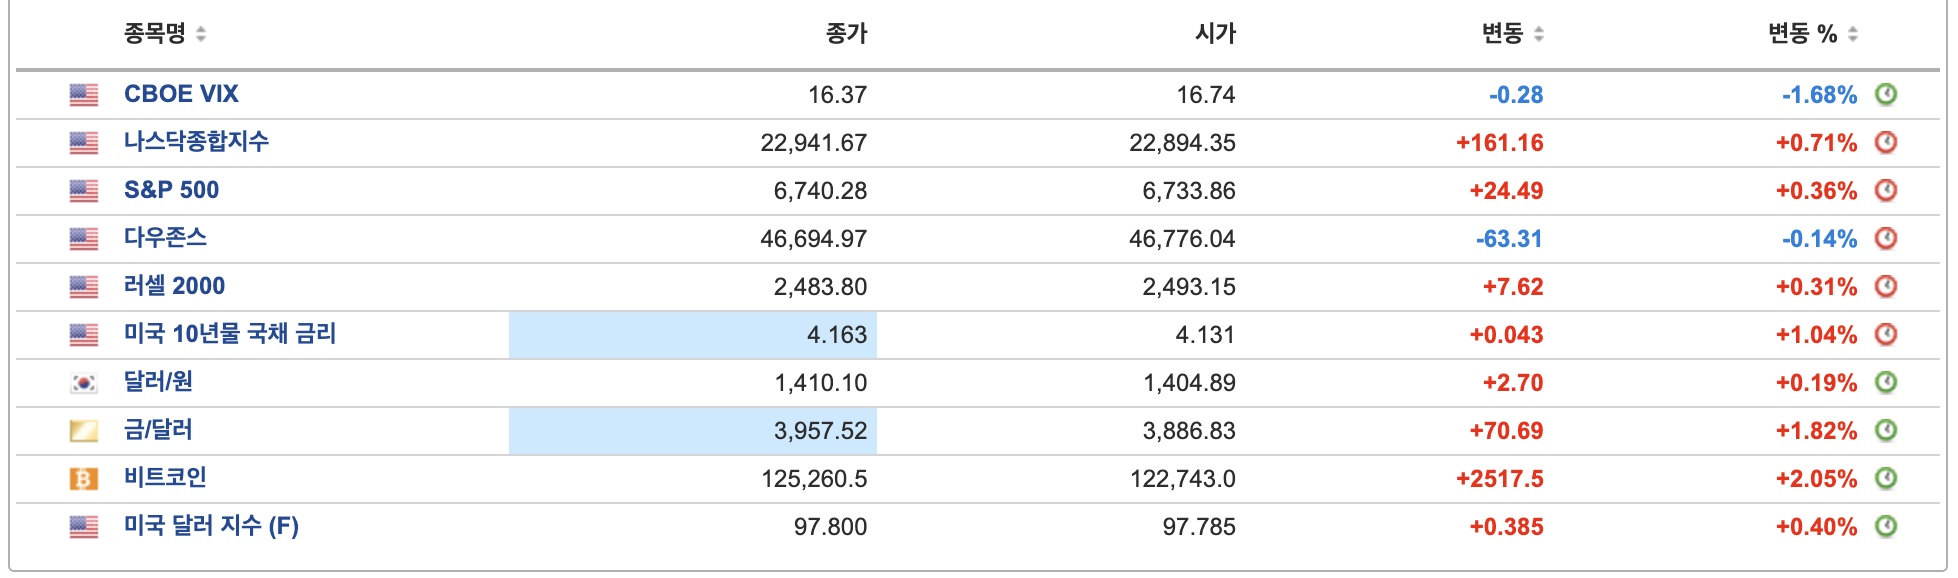This screenshot has height=578, width=1958.
Task: Click the red clock icon in 나스닥종합지수 row
Action: click(x=1884, y=142)
